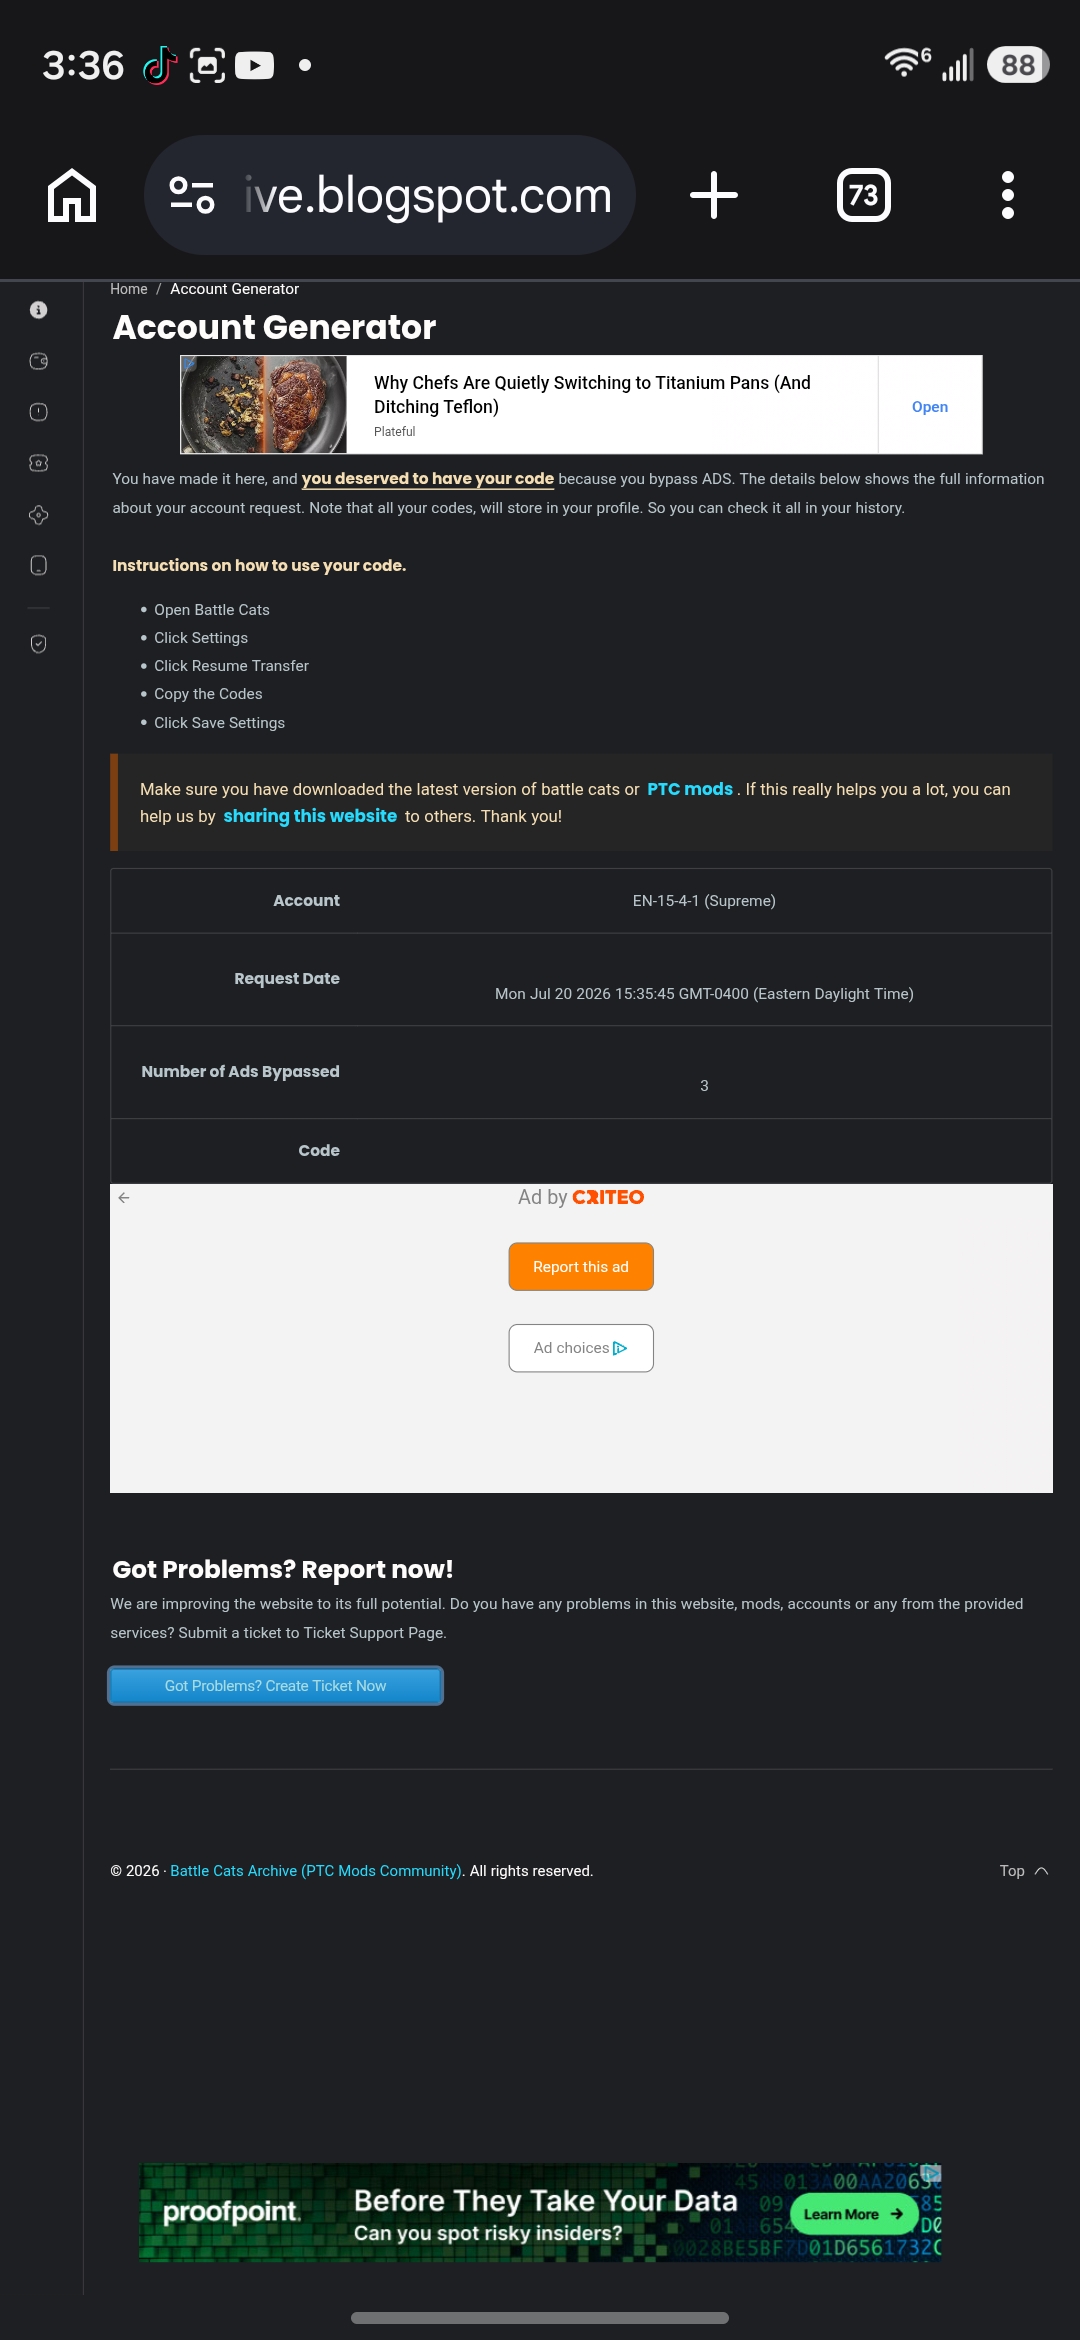Open the wallet icon in the sidebar
The image size is (1080, 2340).
coord(39,361)
